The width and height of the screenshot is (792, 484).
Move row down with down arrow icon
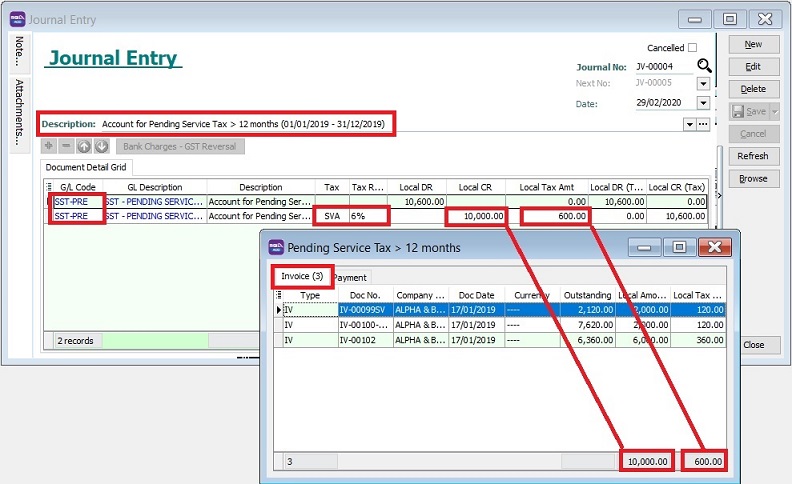point(101,146)
